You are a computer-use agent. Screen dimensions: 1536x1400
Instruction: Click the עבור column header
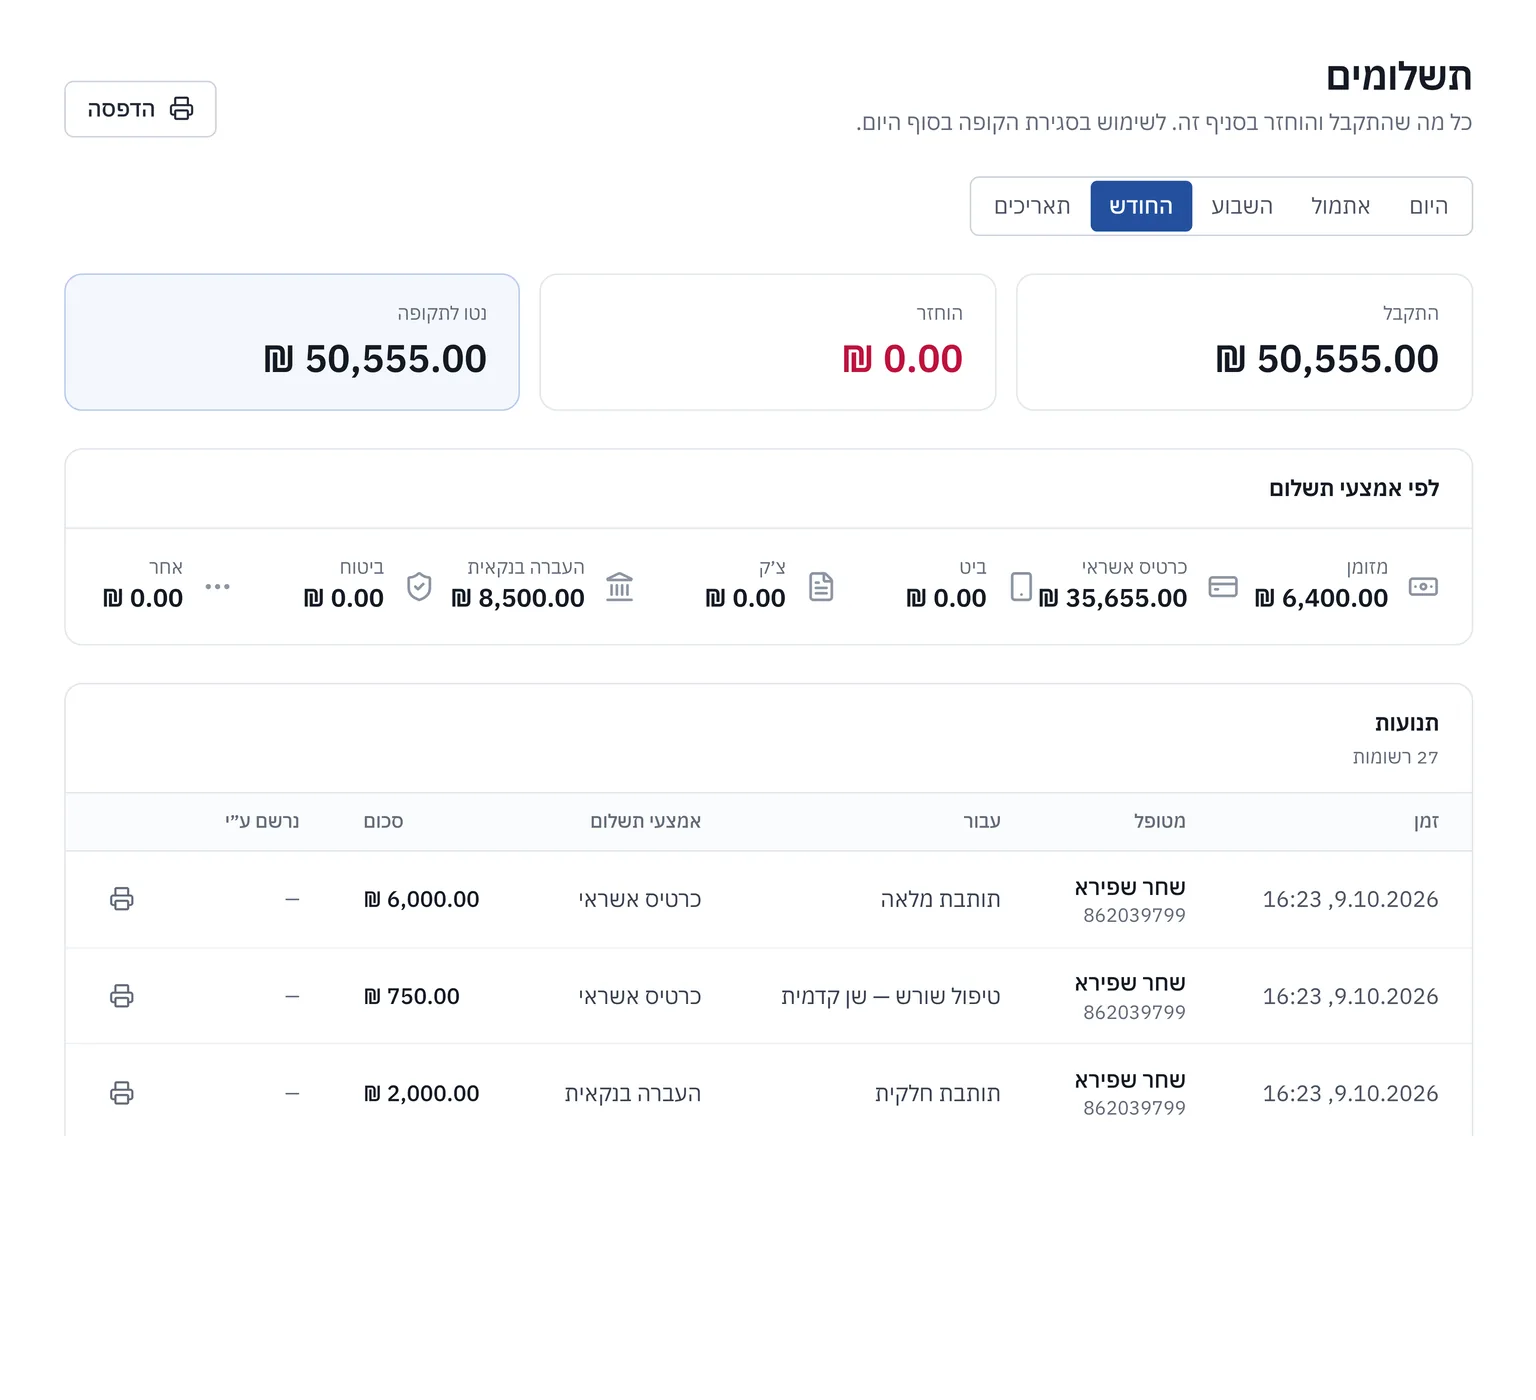click(982, 821)
